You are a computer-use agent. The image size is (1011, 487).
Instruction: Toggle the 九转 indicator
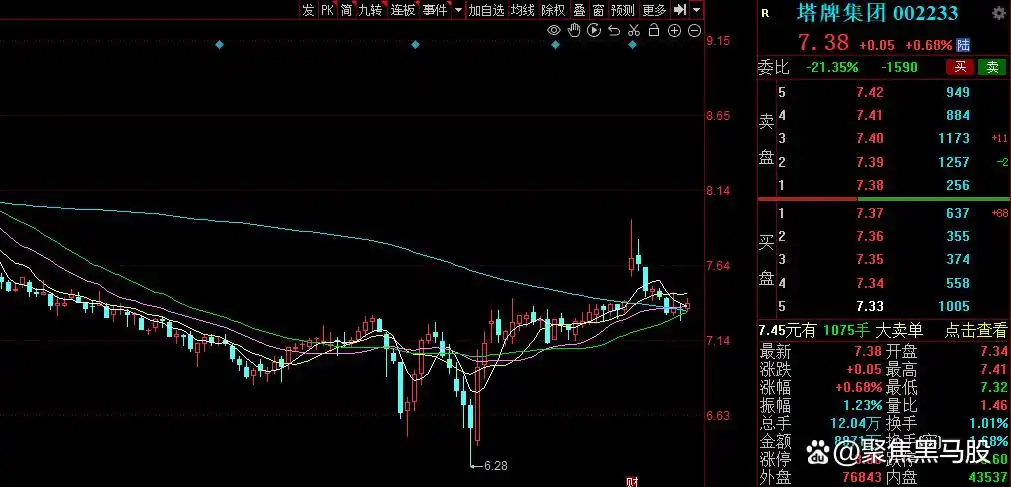pos(371,10)
